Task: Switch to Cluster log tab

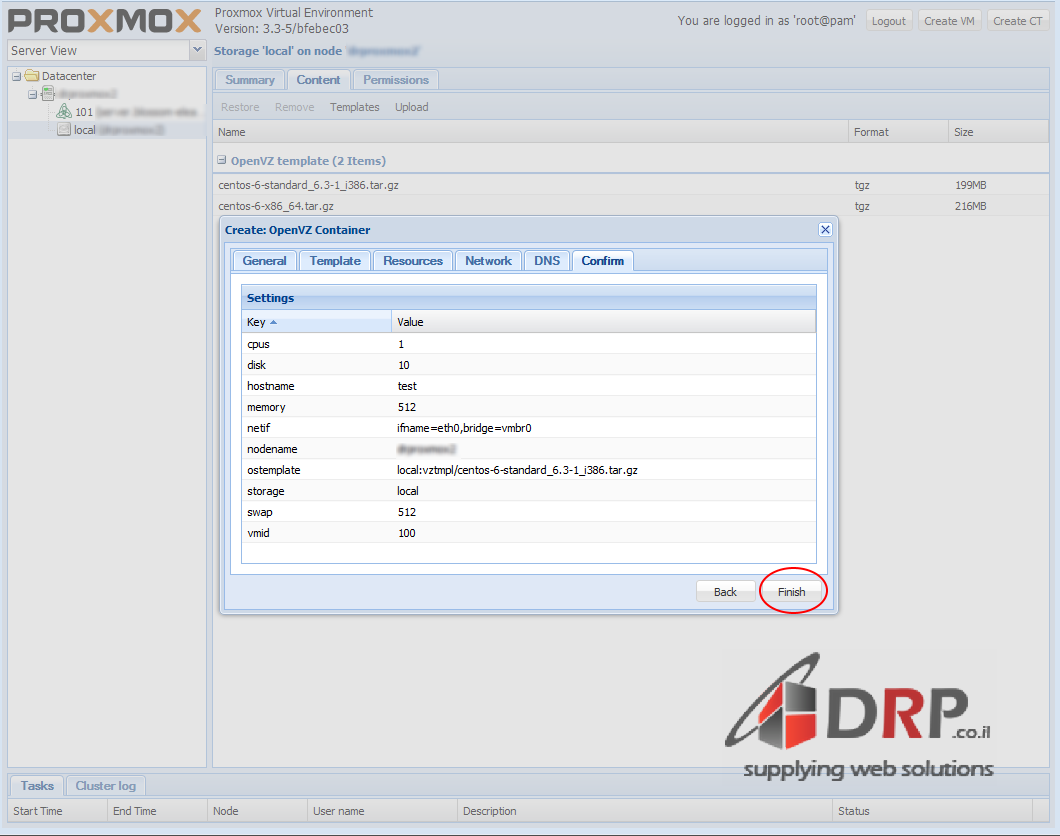Action: [x=105, y=786]
